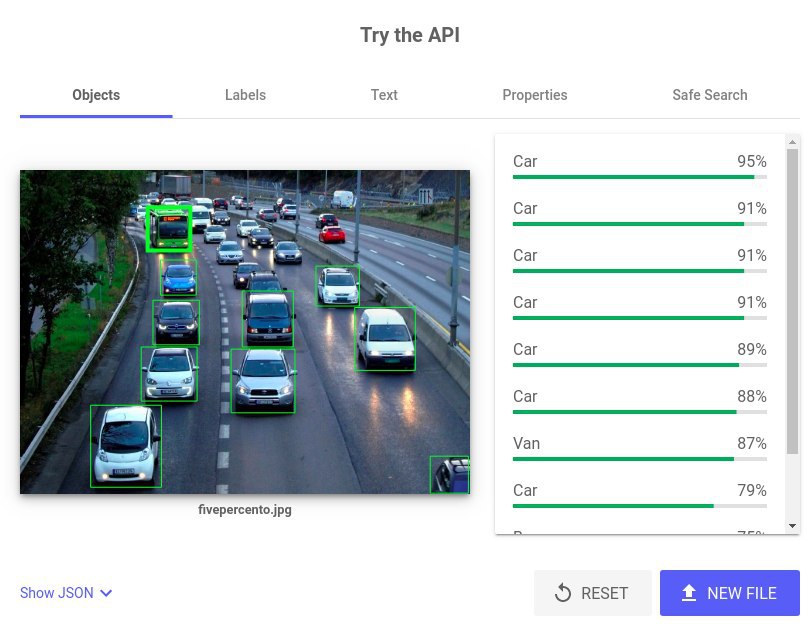Screen dimensions: 812x631
Task: Click the results list scroll-down arrow
Action: [792, 526]
